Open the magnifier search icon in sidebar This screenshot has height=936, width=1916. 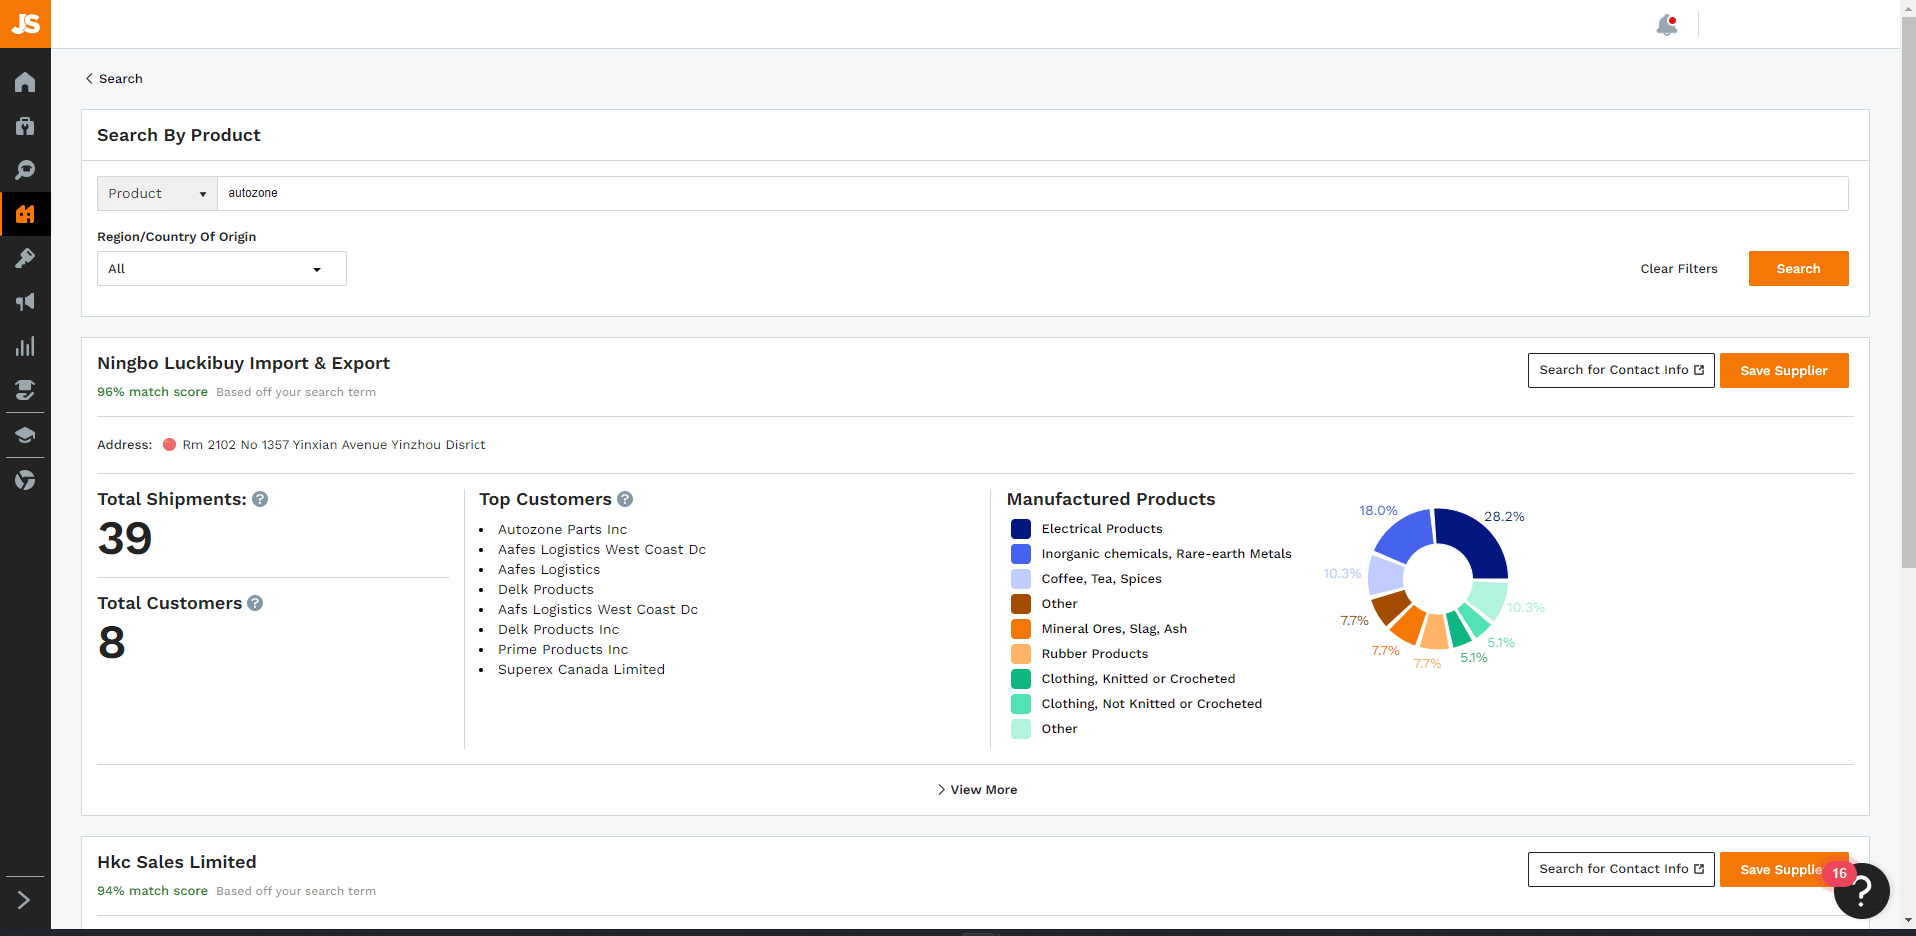pyautogui.click(x=25, y=170)
